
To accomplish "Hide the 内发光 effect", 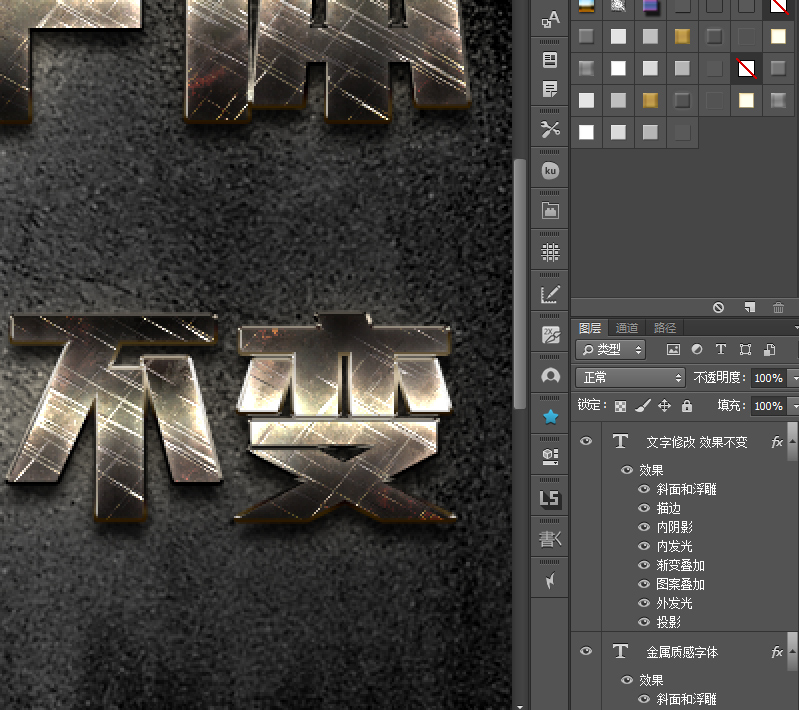I will (x=644, y=546).
